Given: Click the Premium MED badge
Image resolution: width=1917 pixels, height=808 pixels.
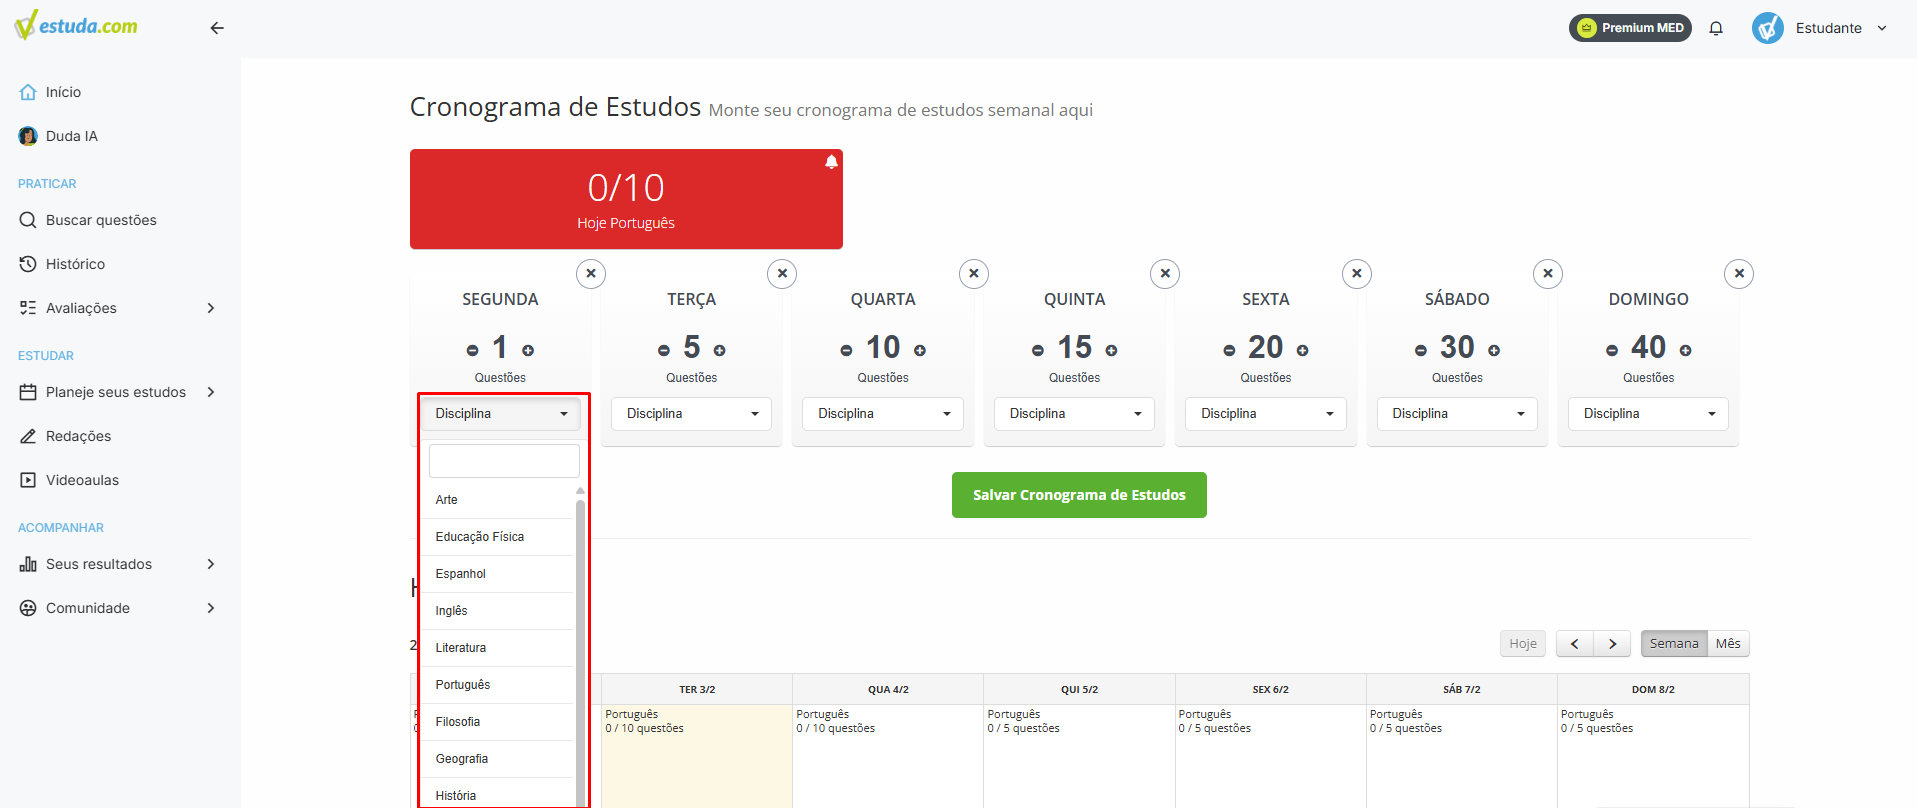Looking at the screenshot, I should coord(1630,28).
